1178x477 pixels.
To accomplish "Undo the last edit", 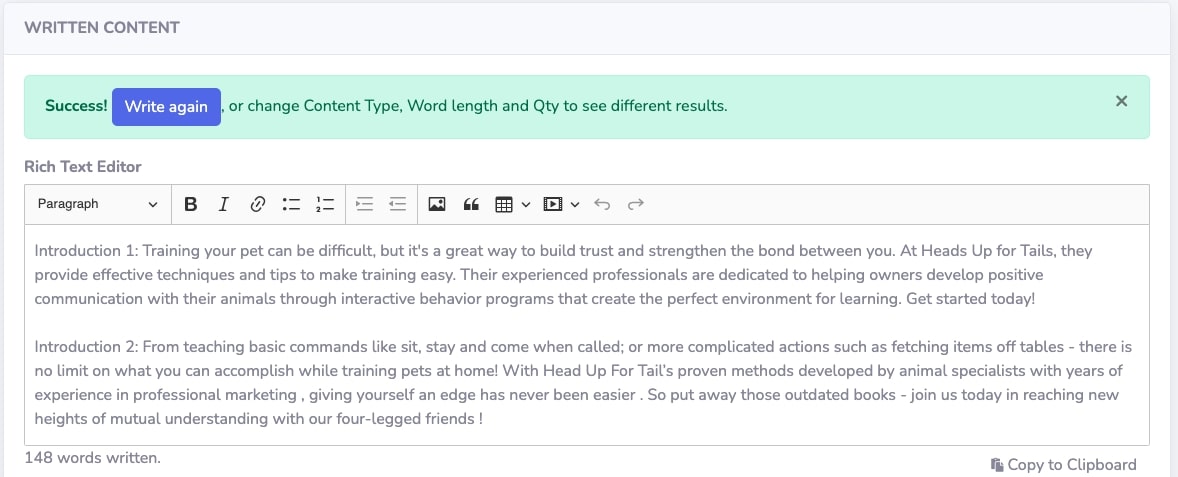I will click(x=602, y=204).
